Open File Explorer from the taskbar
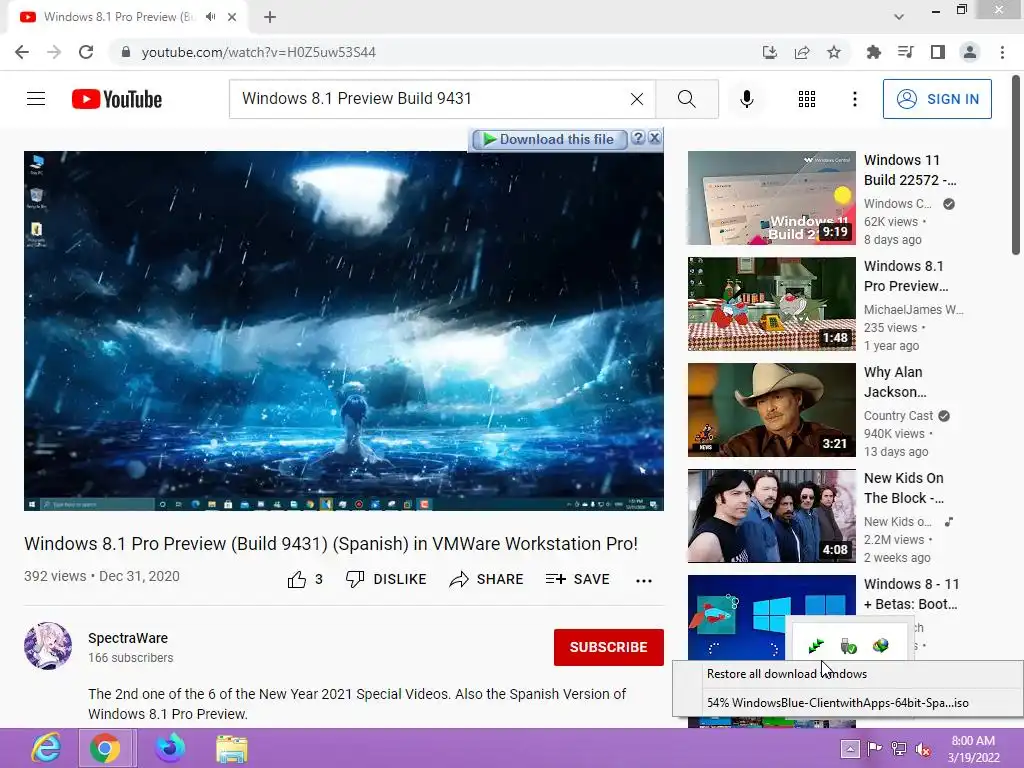Image resolution: width=1024 pixels, height=768 pixels. click(x=232, y=748)
